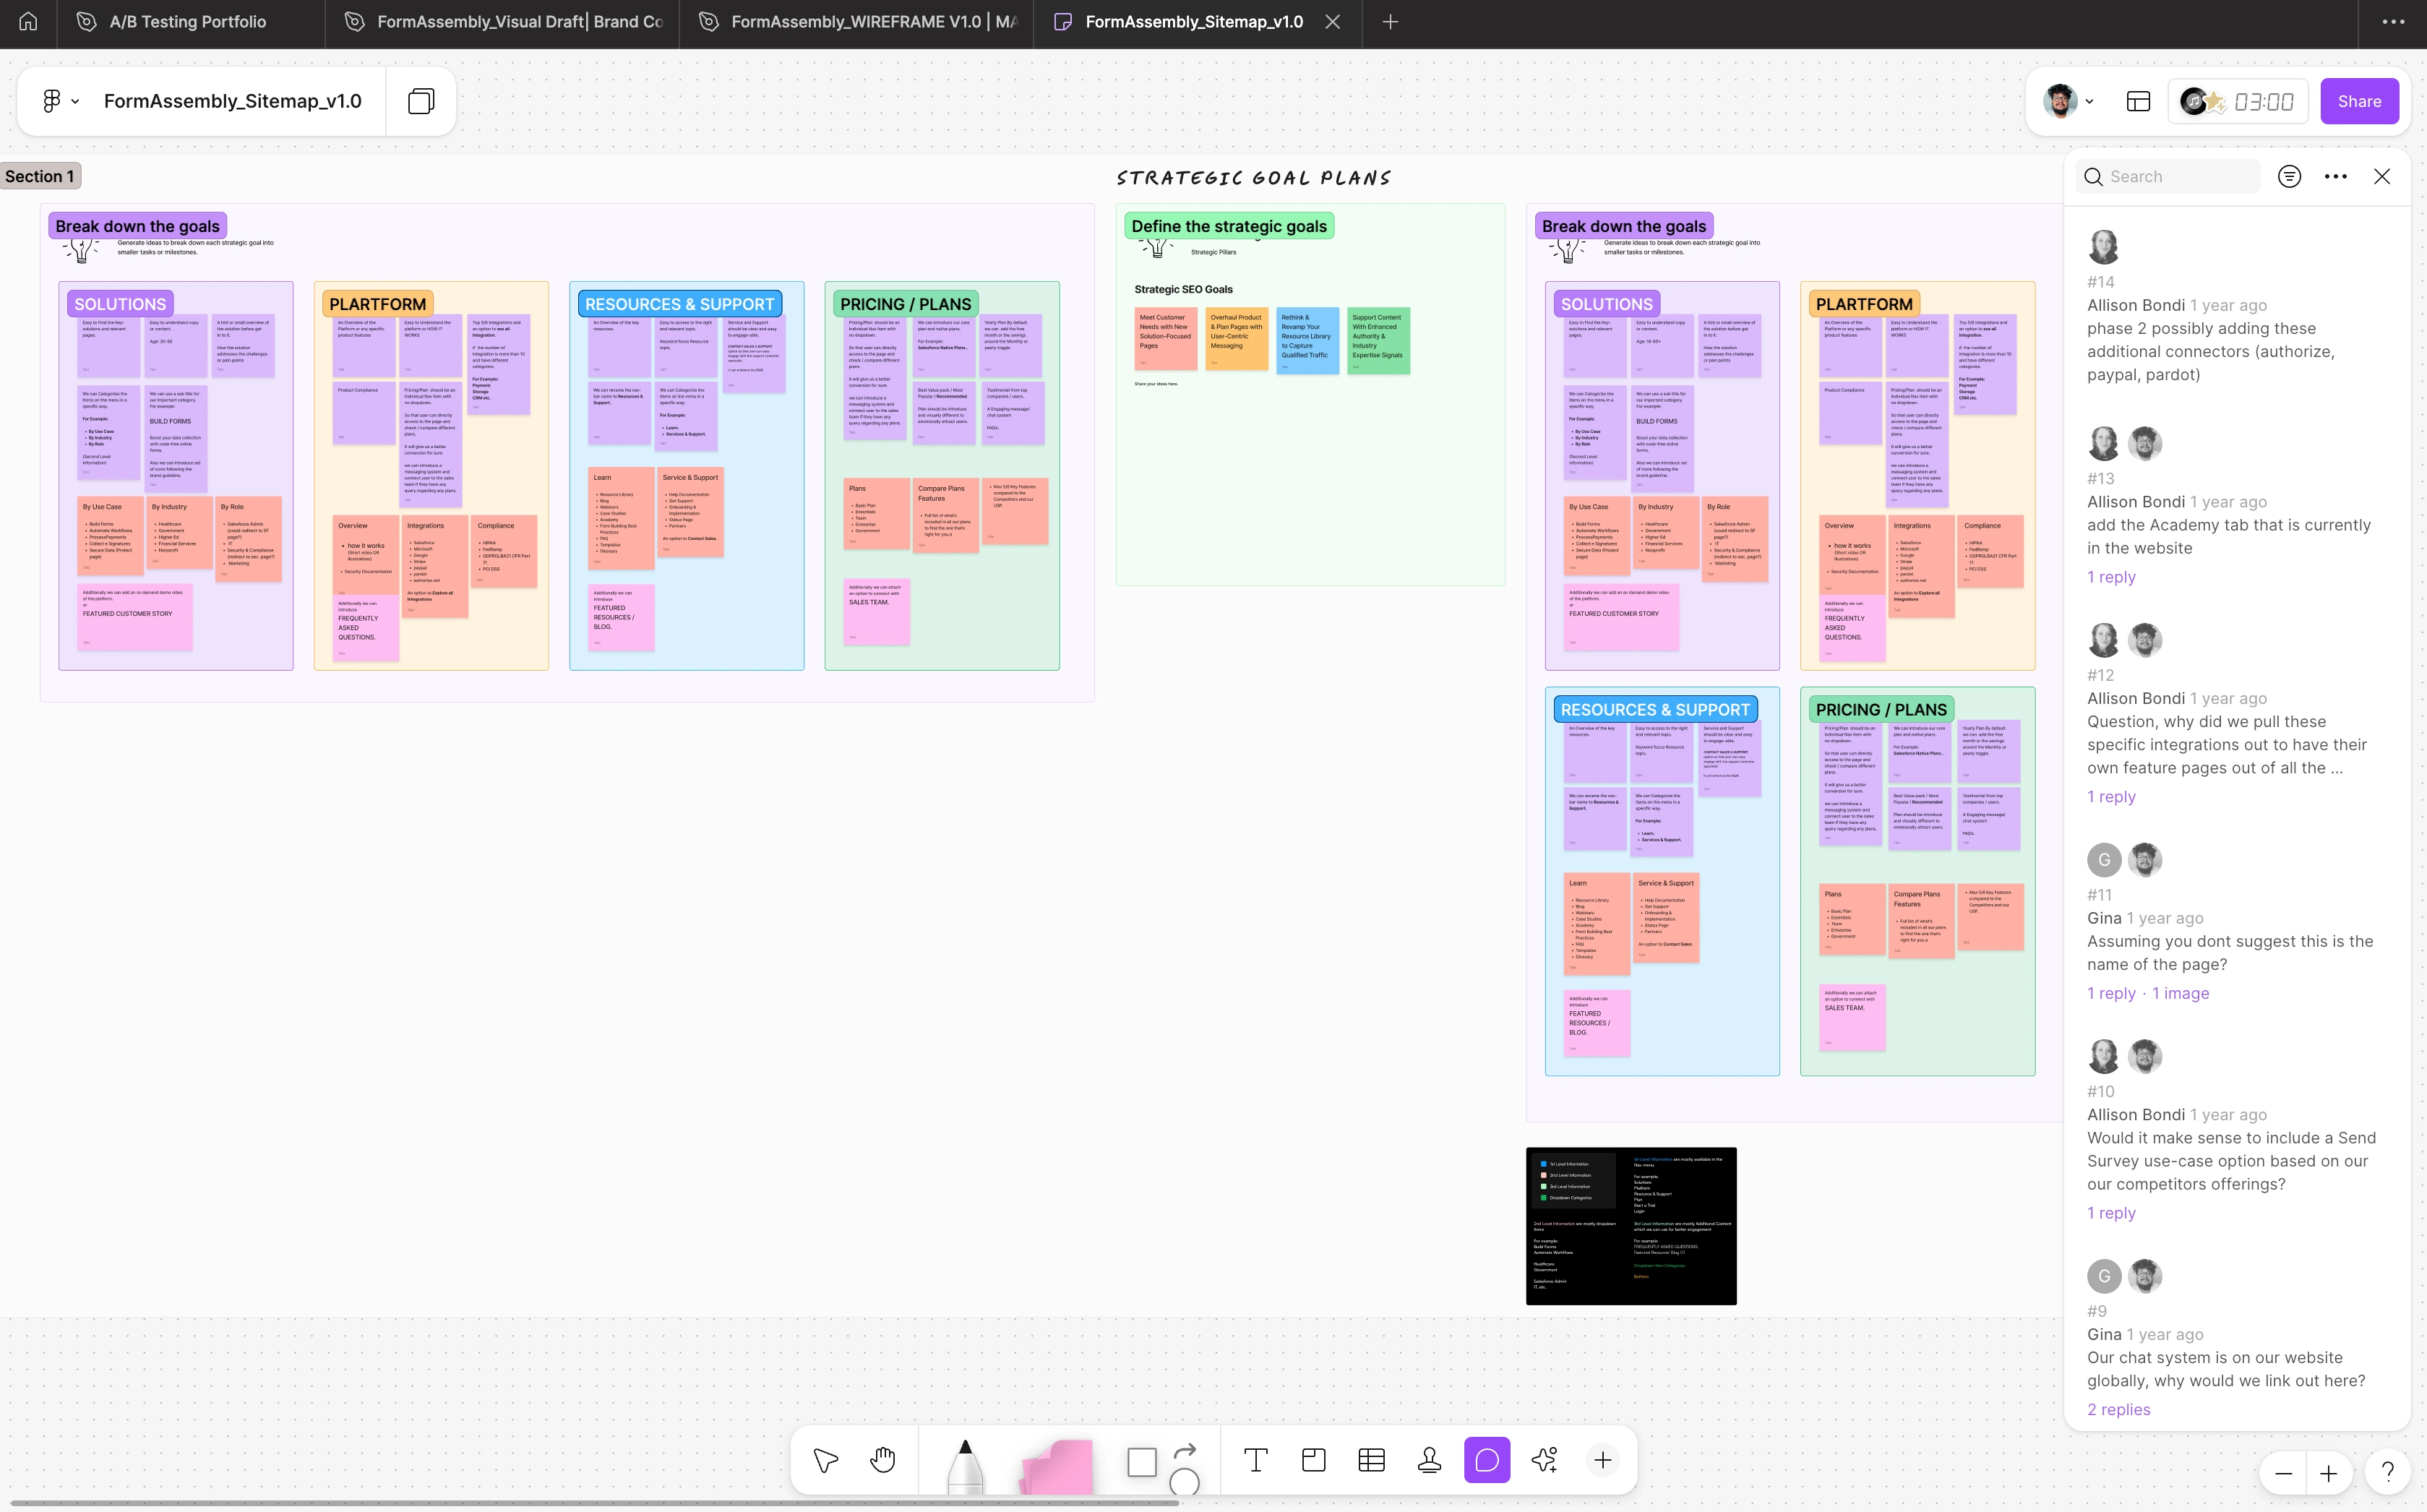The height and width of the screenshot is (1512, 2427).
Task: Zoom in with plus button
Action: (2329, 1473)
